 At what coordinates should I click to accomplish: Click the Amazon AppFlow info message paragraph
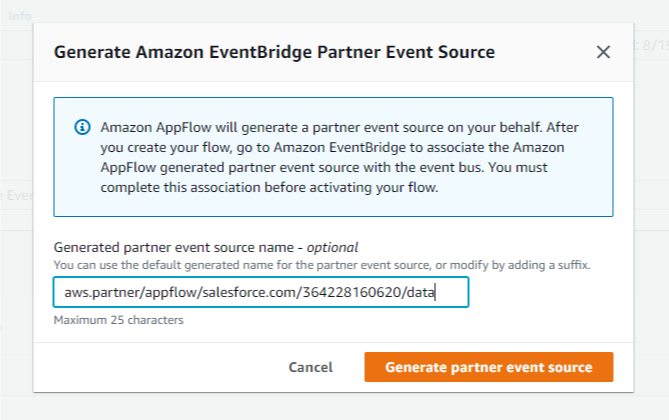pyautogui.click(x=345, y=157)
